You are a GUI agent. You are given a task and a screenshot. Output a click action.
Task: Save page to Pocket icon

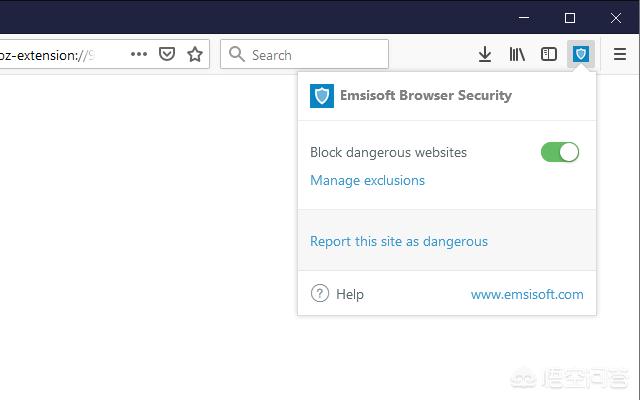(167, 54)
